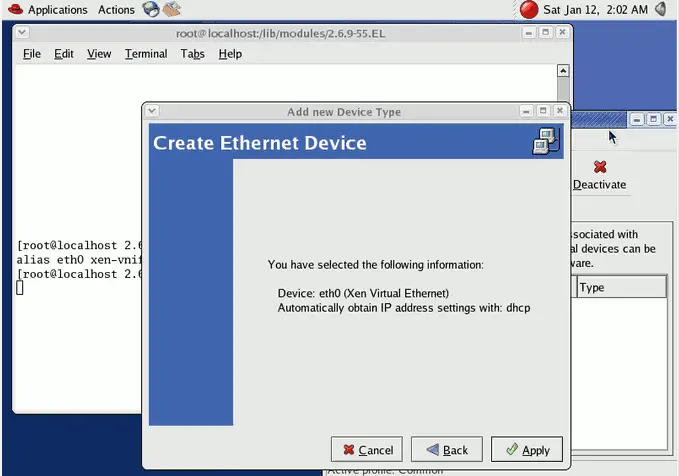Cancel the Create Ethernet Device dialog

(366, 450)
